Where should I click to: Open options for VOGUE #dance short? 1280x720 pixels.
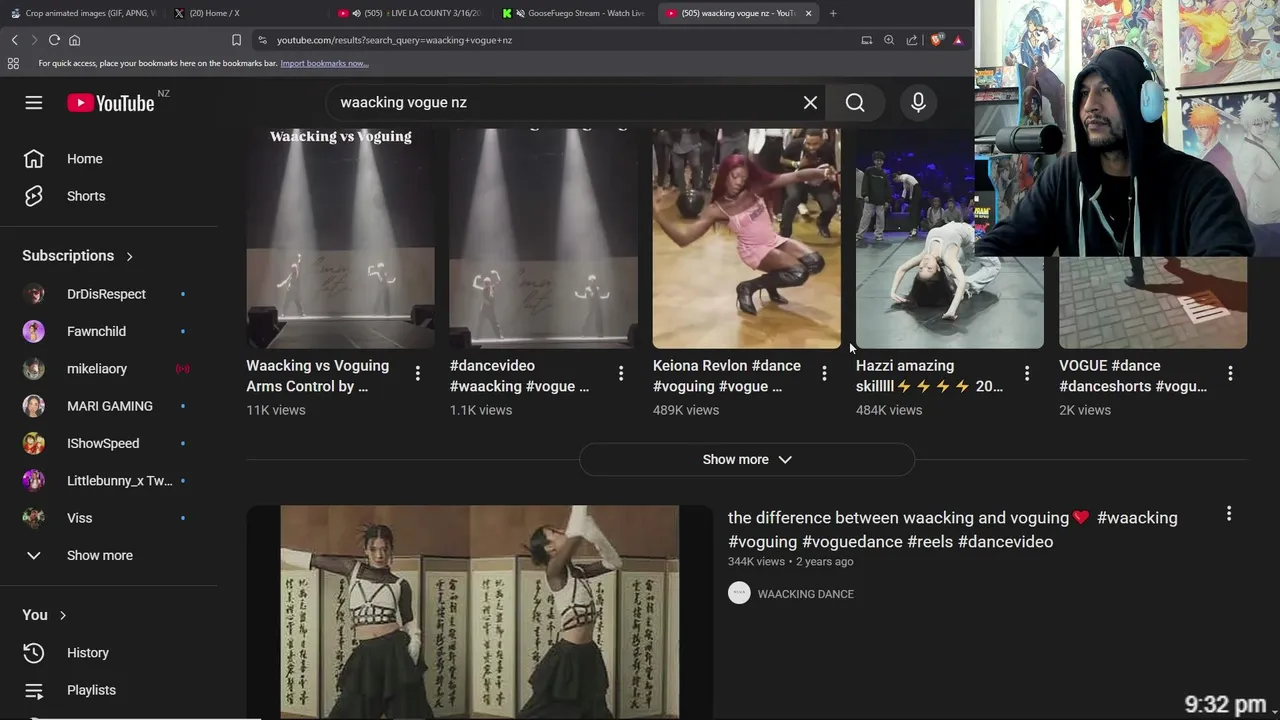pos(1230,373)
